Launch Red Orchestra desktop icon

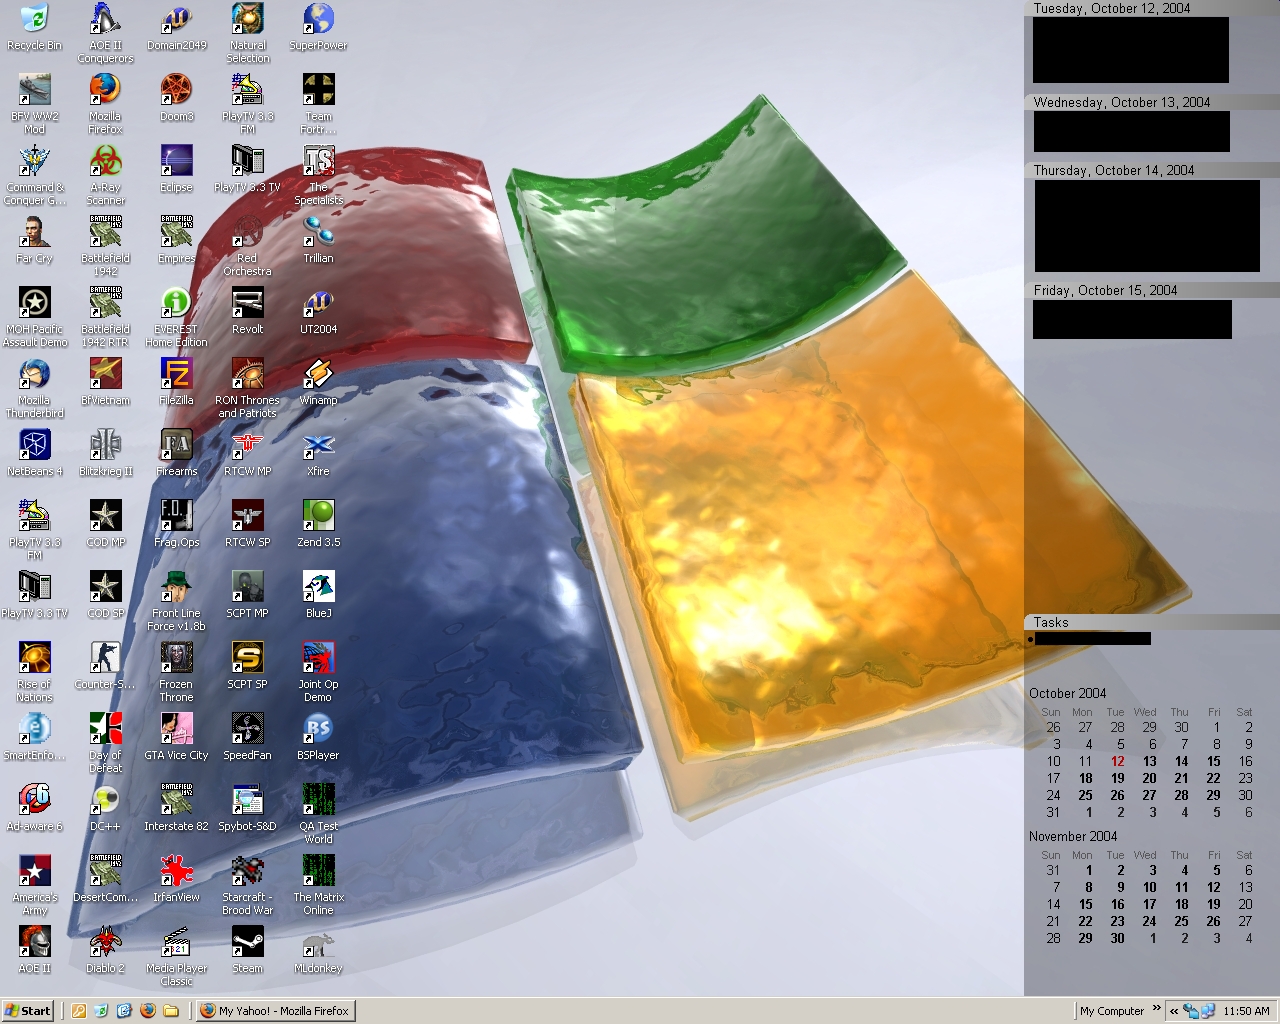coord(247,246)
